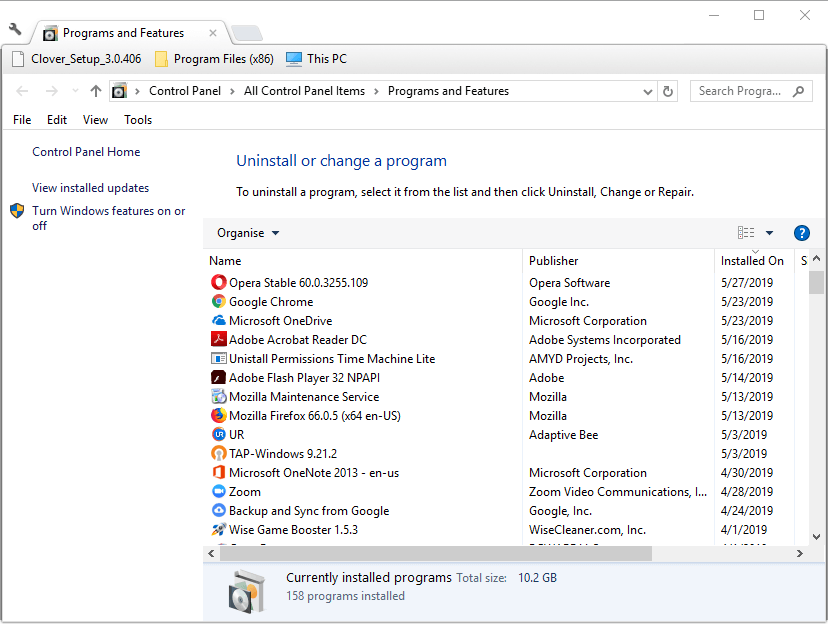Select the date cell '4/30/2019'
This screenshot has width=828, height=624.
coord(747,472)
